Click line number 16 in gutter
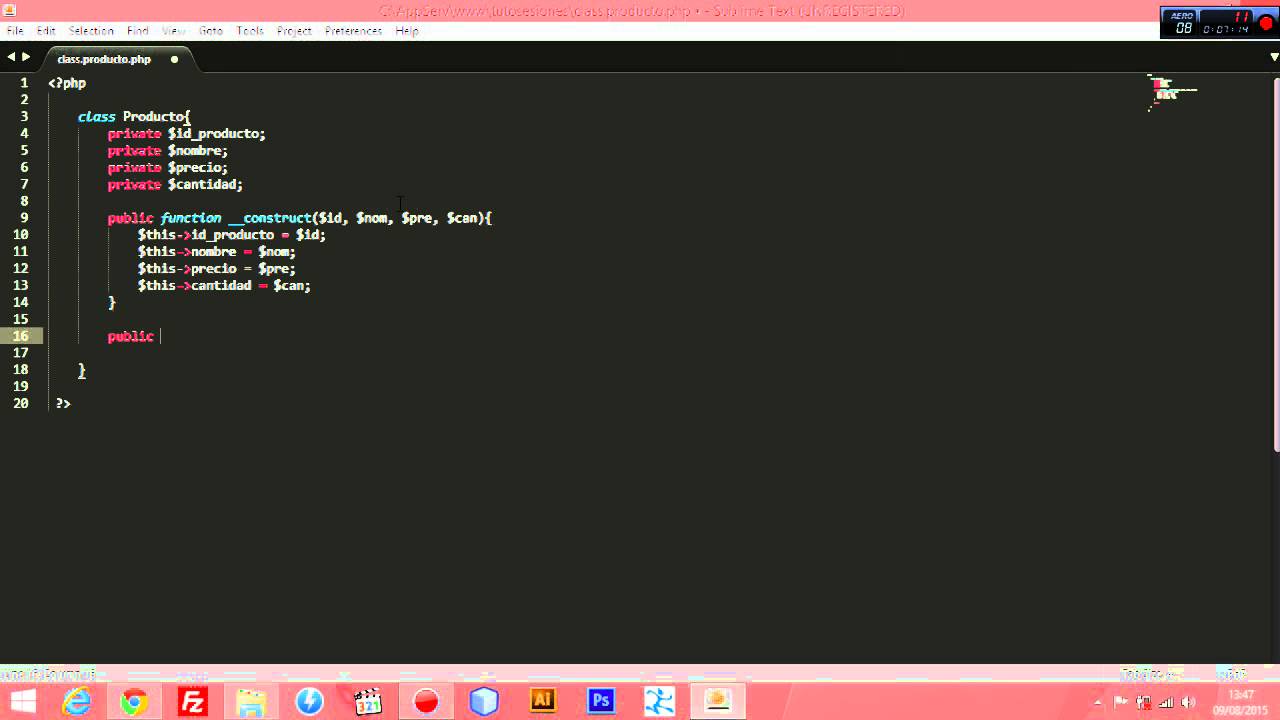 tap(21, 336)
